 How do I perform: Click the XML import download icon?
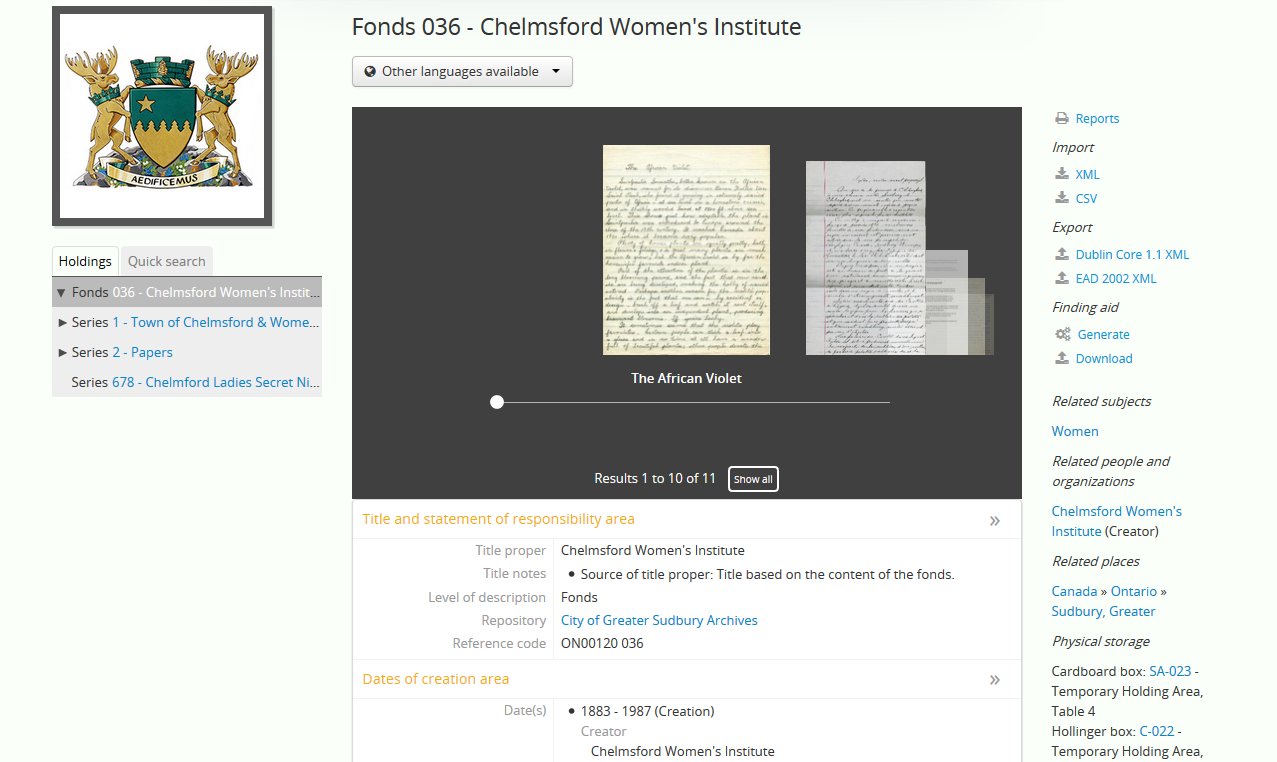point(1062,175)
